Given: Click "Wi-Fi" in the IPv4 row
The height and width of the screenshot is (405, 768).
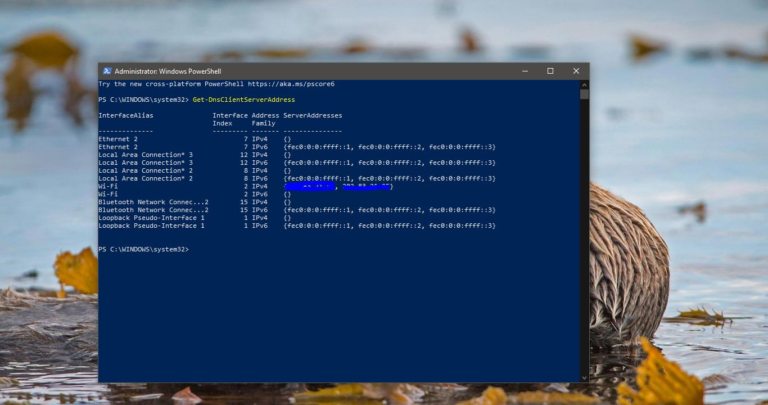Looking at the screenshot, I should pyautogui.click(x=108, y=186).
